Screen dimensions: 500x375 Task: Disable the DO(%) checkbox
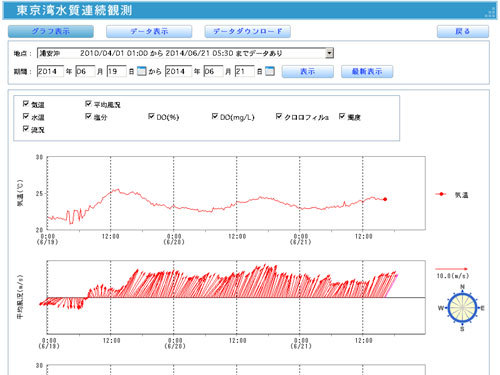[x=151, y=116]
